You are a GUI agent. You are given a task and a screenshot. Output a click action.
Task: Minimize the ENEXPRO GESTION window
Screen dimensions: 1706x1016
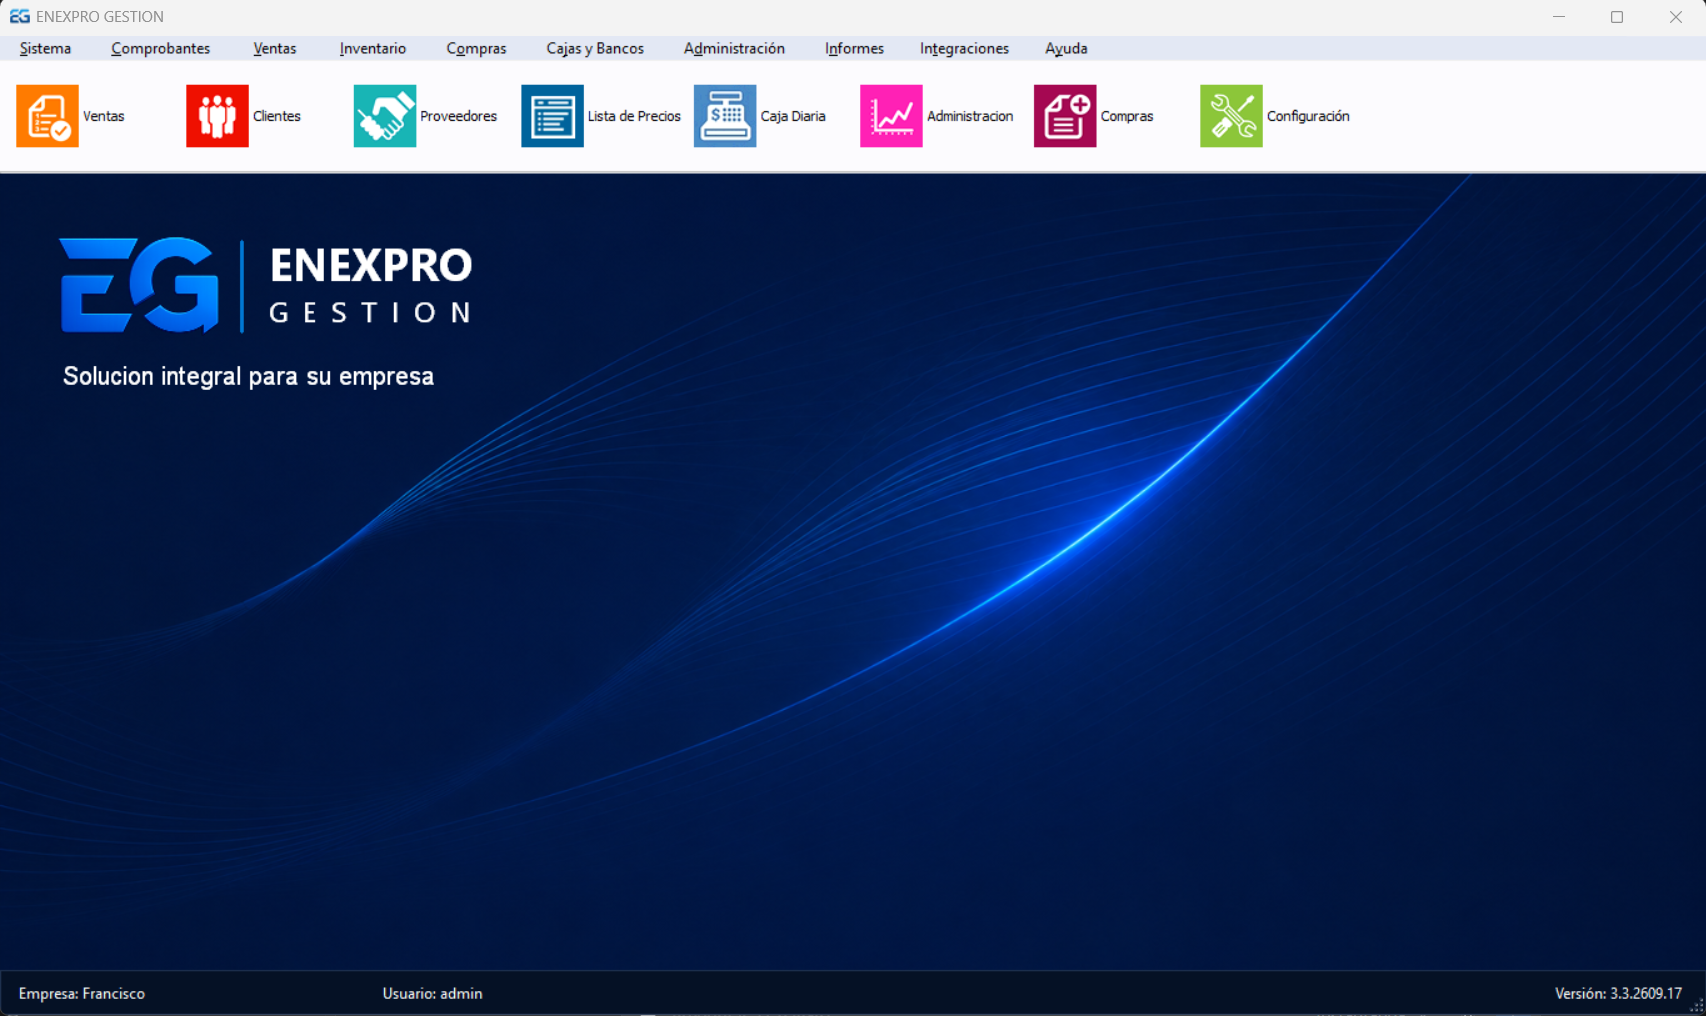(1559, 17)
